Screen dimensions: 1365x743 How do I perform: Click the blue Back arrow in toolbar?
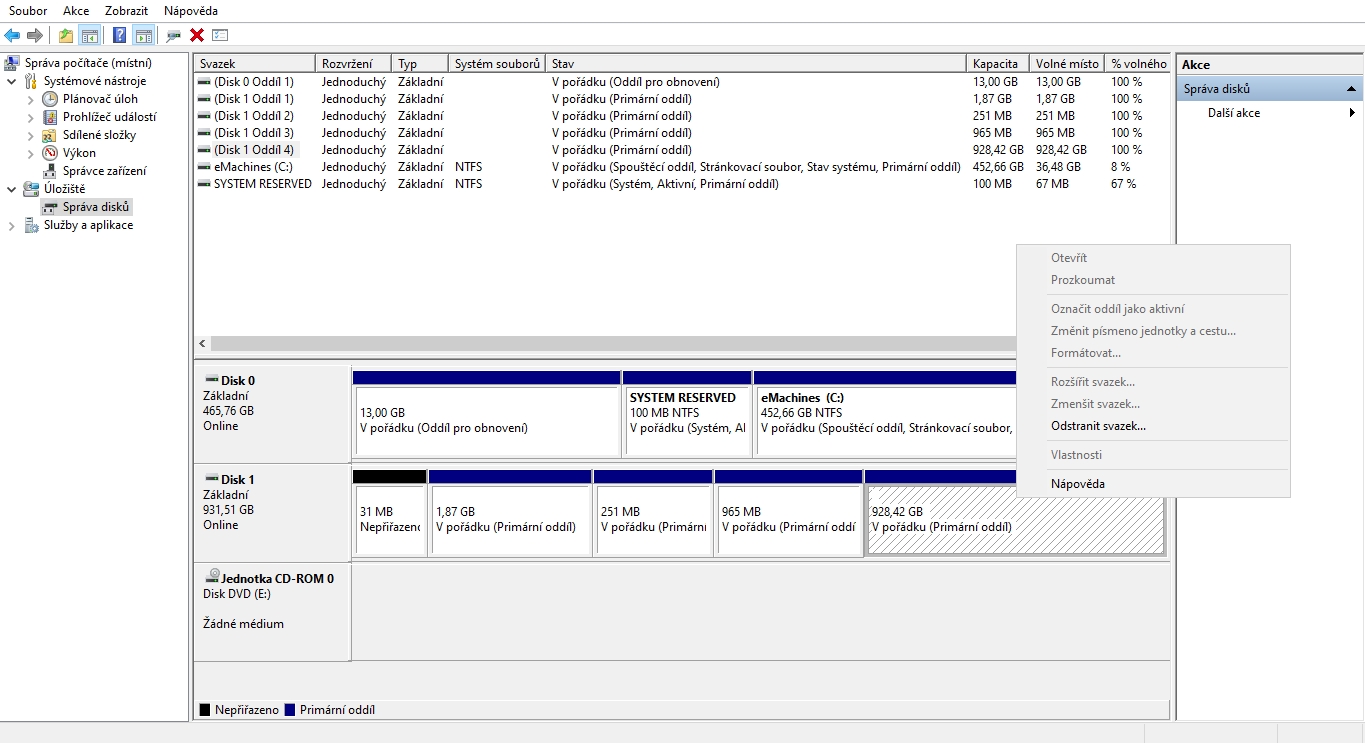tap(12, 35)
